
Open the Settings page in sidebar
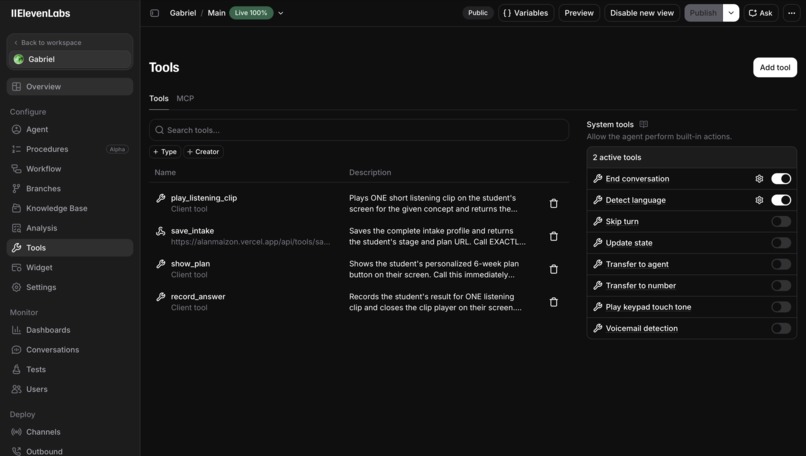(70, 287)
